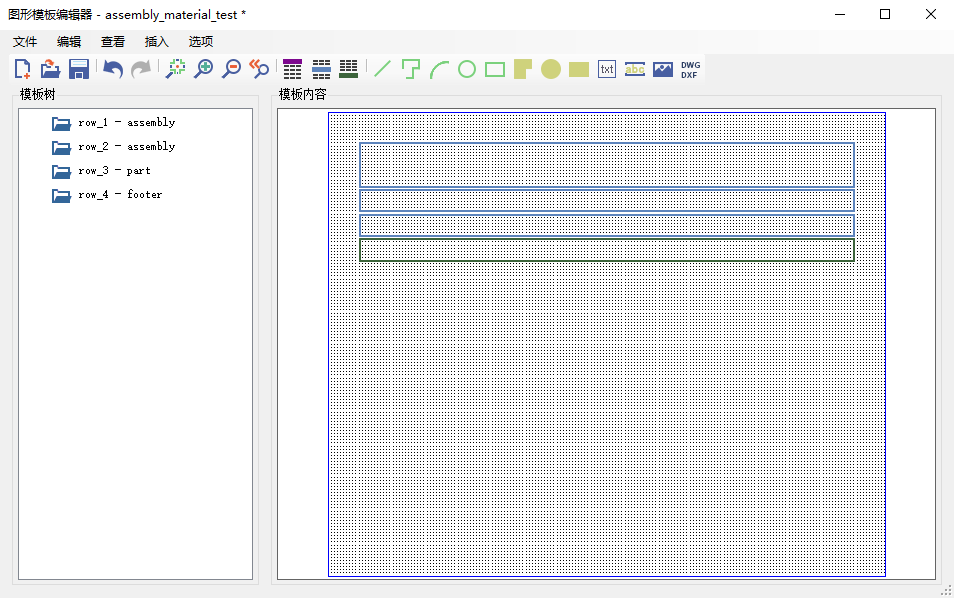Redo the undone action
Viewport: 954px width, 598px height.
141,69
